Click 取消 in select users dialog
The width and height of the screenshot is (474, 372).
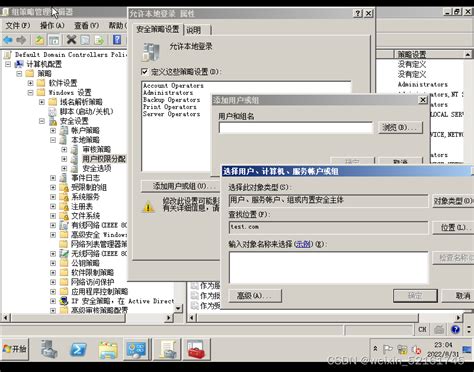click(x=458, y=295)
